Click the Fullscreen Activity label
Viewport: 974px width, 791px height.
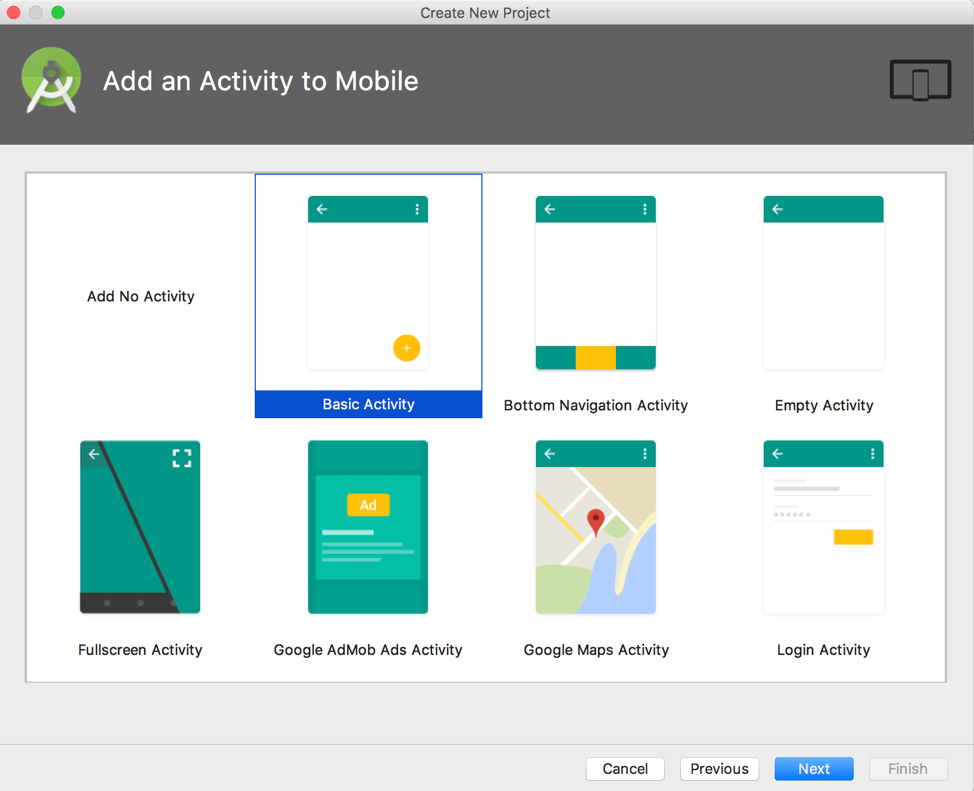pyautogui.click(x=140, y=649)
